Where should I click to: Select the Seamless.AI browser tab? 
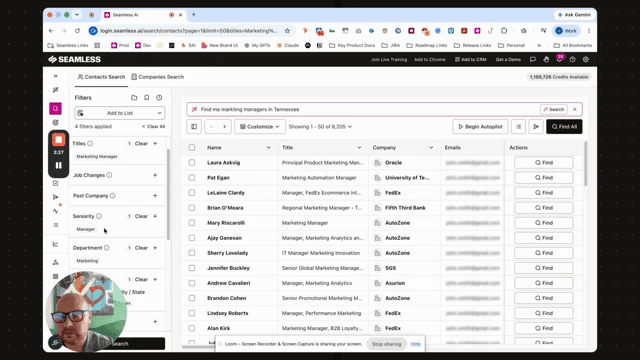click(143, 15)
